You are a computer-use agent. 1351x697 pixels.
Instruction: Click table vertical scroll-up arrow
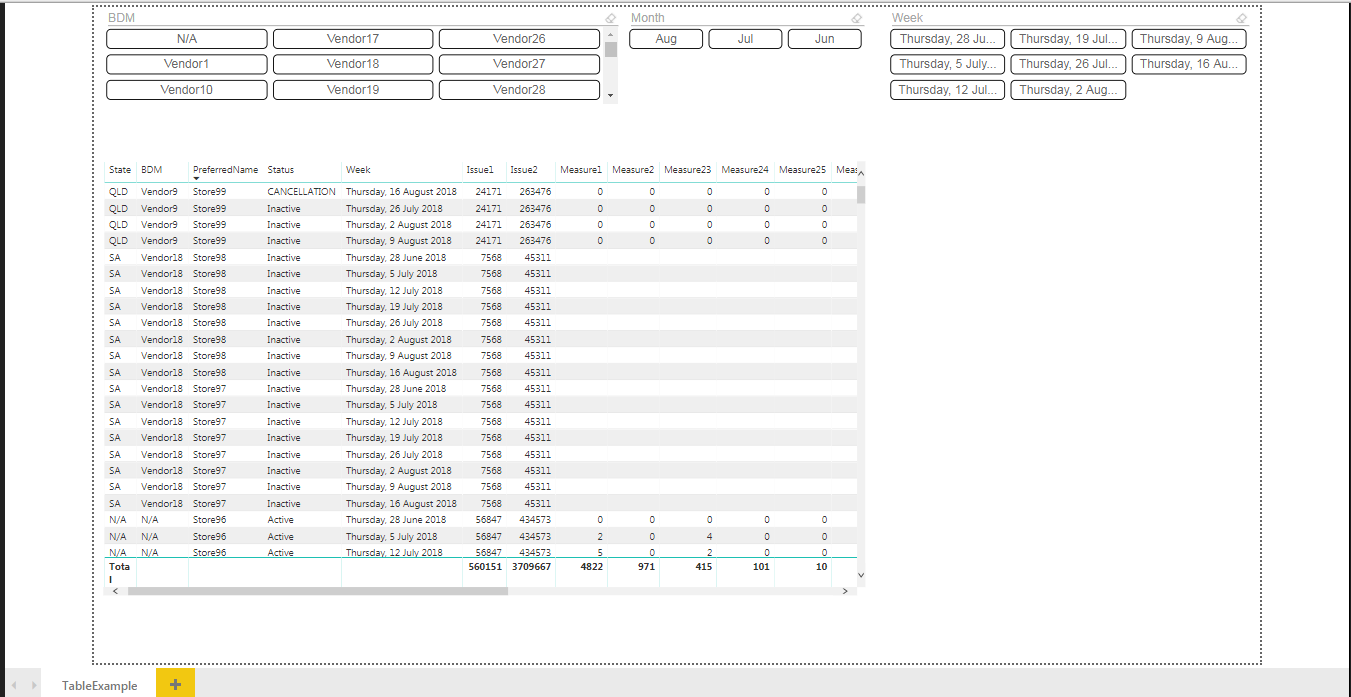[x=861, y=174]
